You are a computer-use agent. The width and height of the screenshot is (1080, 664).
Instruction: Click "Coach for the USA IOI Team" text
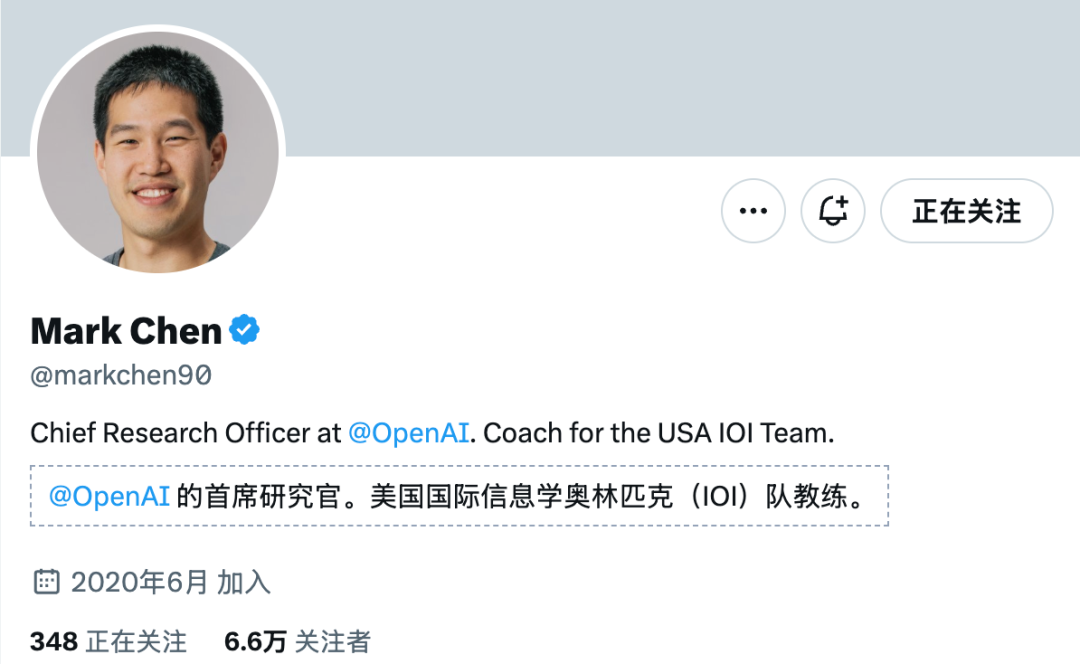657,433
